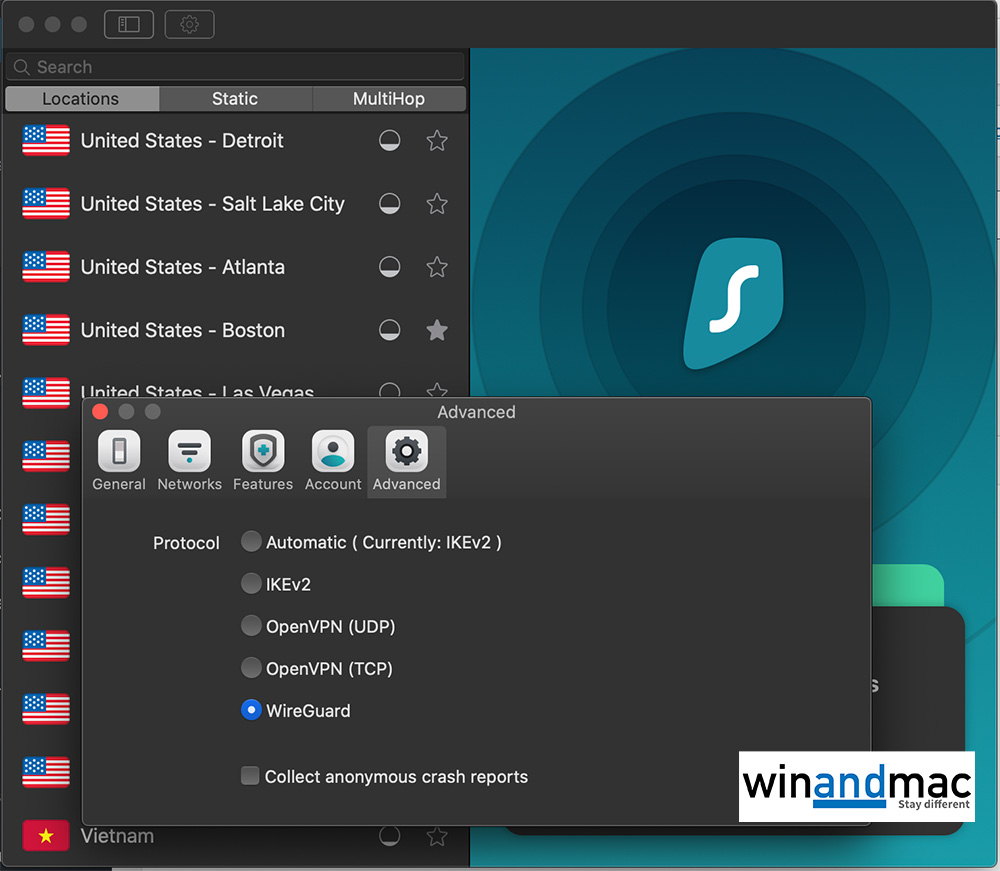Screen dimensions: 1000x871
Task: Click the sidebar toggle toolbar icon
Action: (129, 25)
